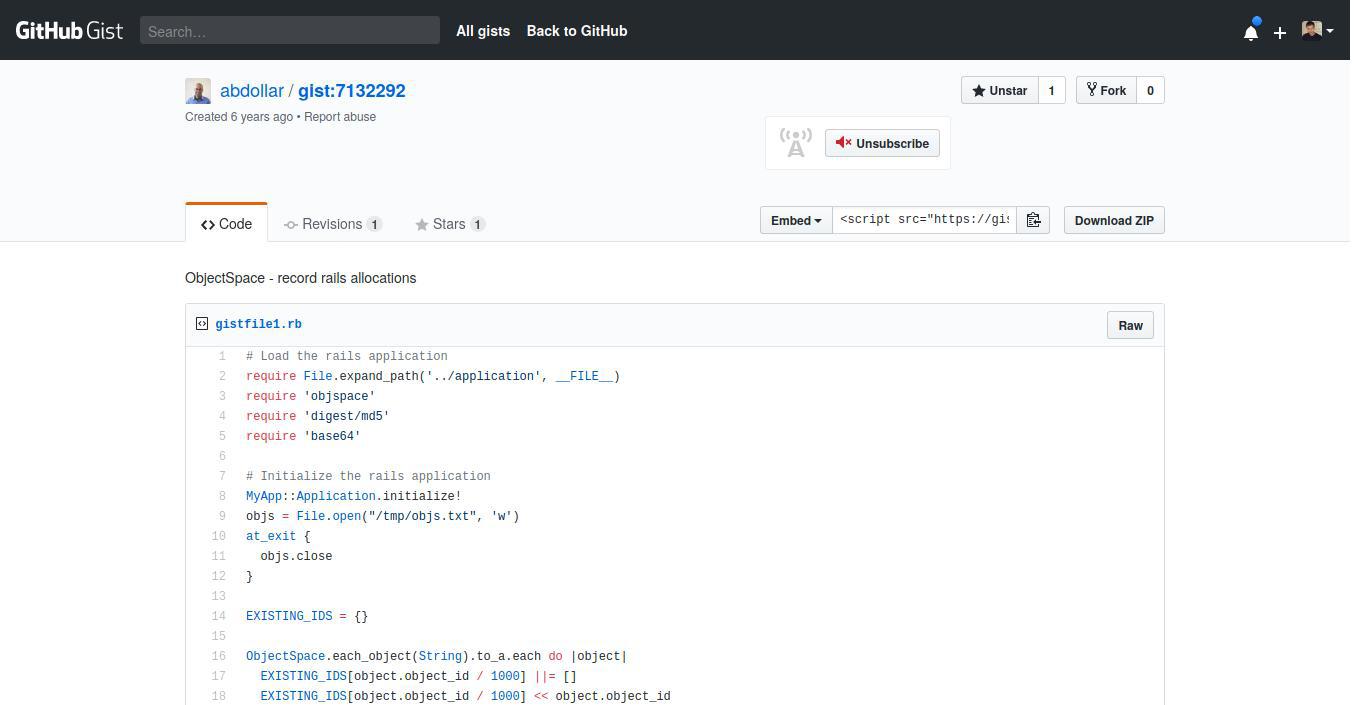Open the gist:7132292 title link
This screenshot has height=705, width=1366.
[352, 91]
